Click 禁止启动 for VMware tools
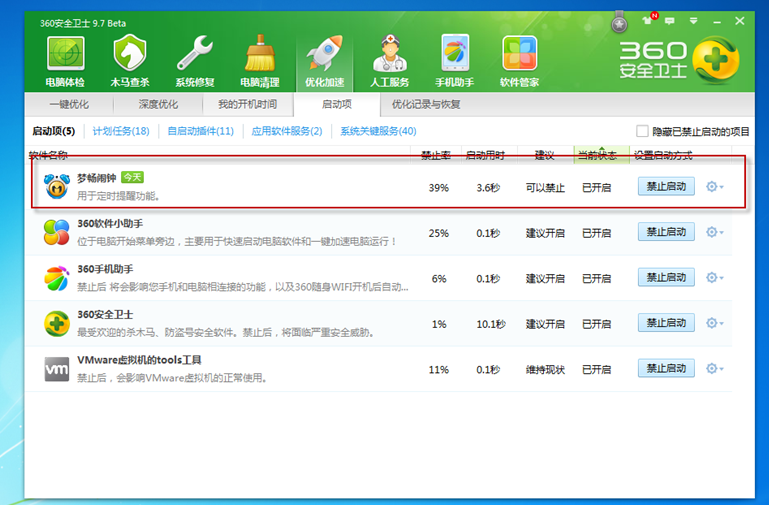Screen dimensions: 769x505 (666, 369)
